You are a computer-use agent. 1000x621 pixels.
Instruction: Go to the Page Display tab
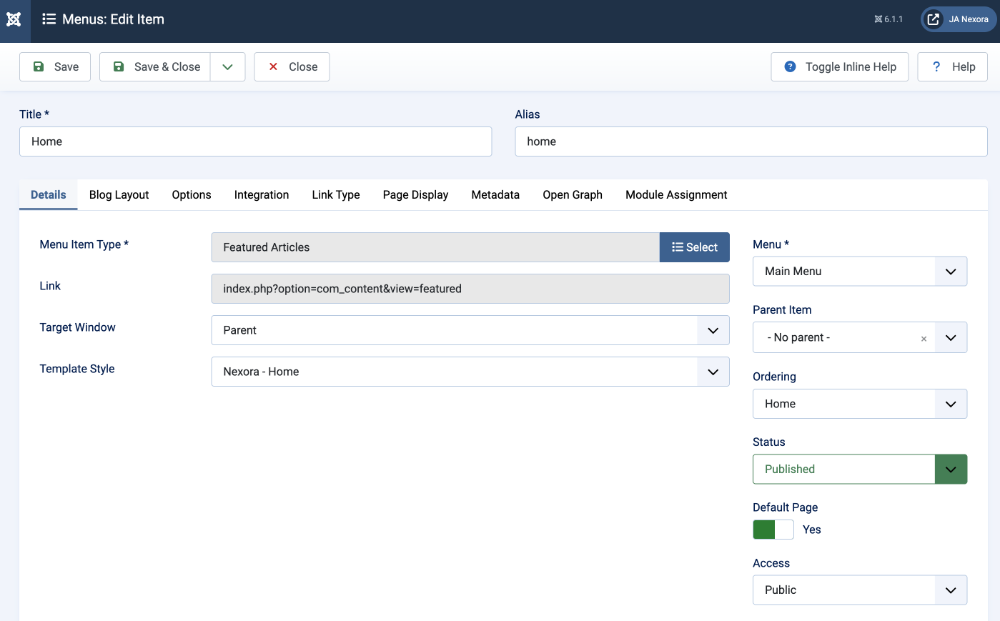tap(416, 194)
